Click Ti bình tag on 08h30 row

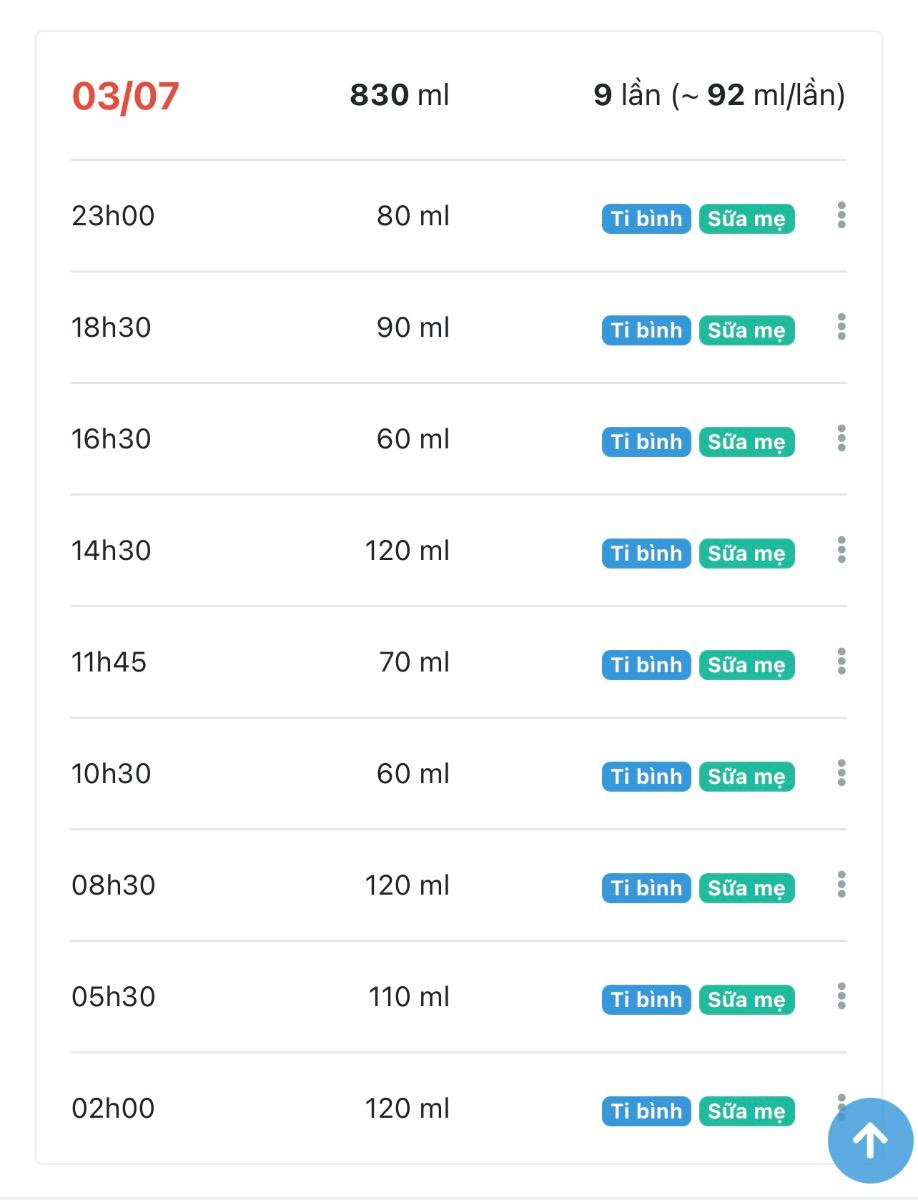pyautogui.click(x=646, y=888)
